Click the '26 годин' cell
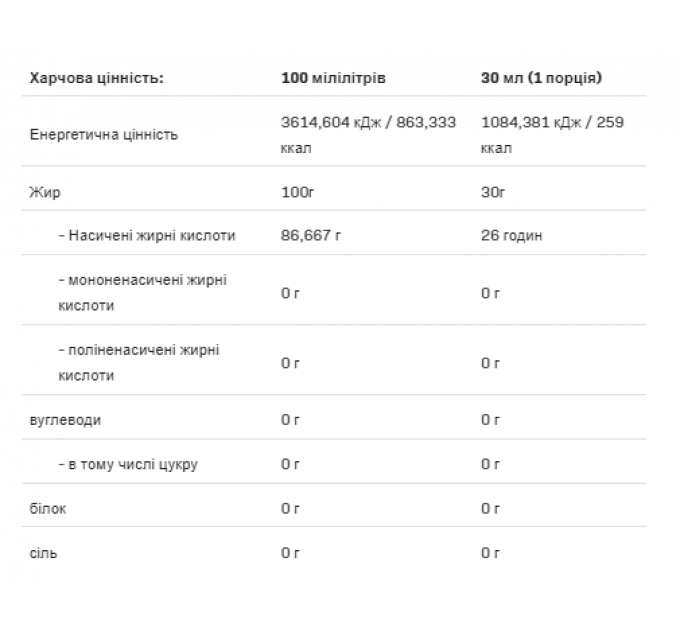 click(511, 235)
